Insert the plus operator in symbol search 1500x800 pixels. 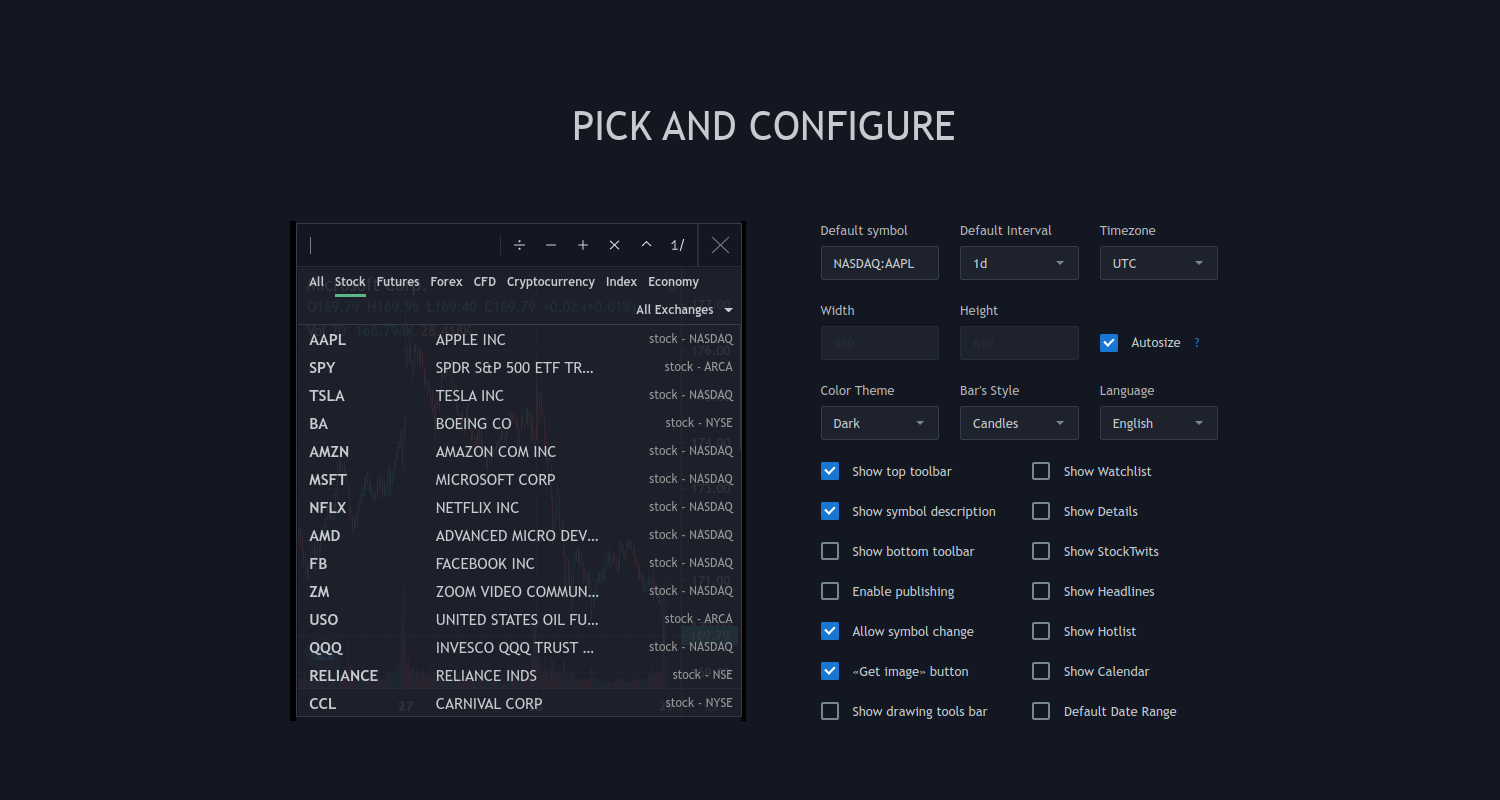583,245
